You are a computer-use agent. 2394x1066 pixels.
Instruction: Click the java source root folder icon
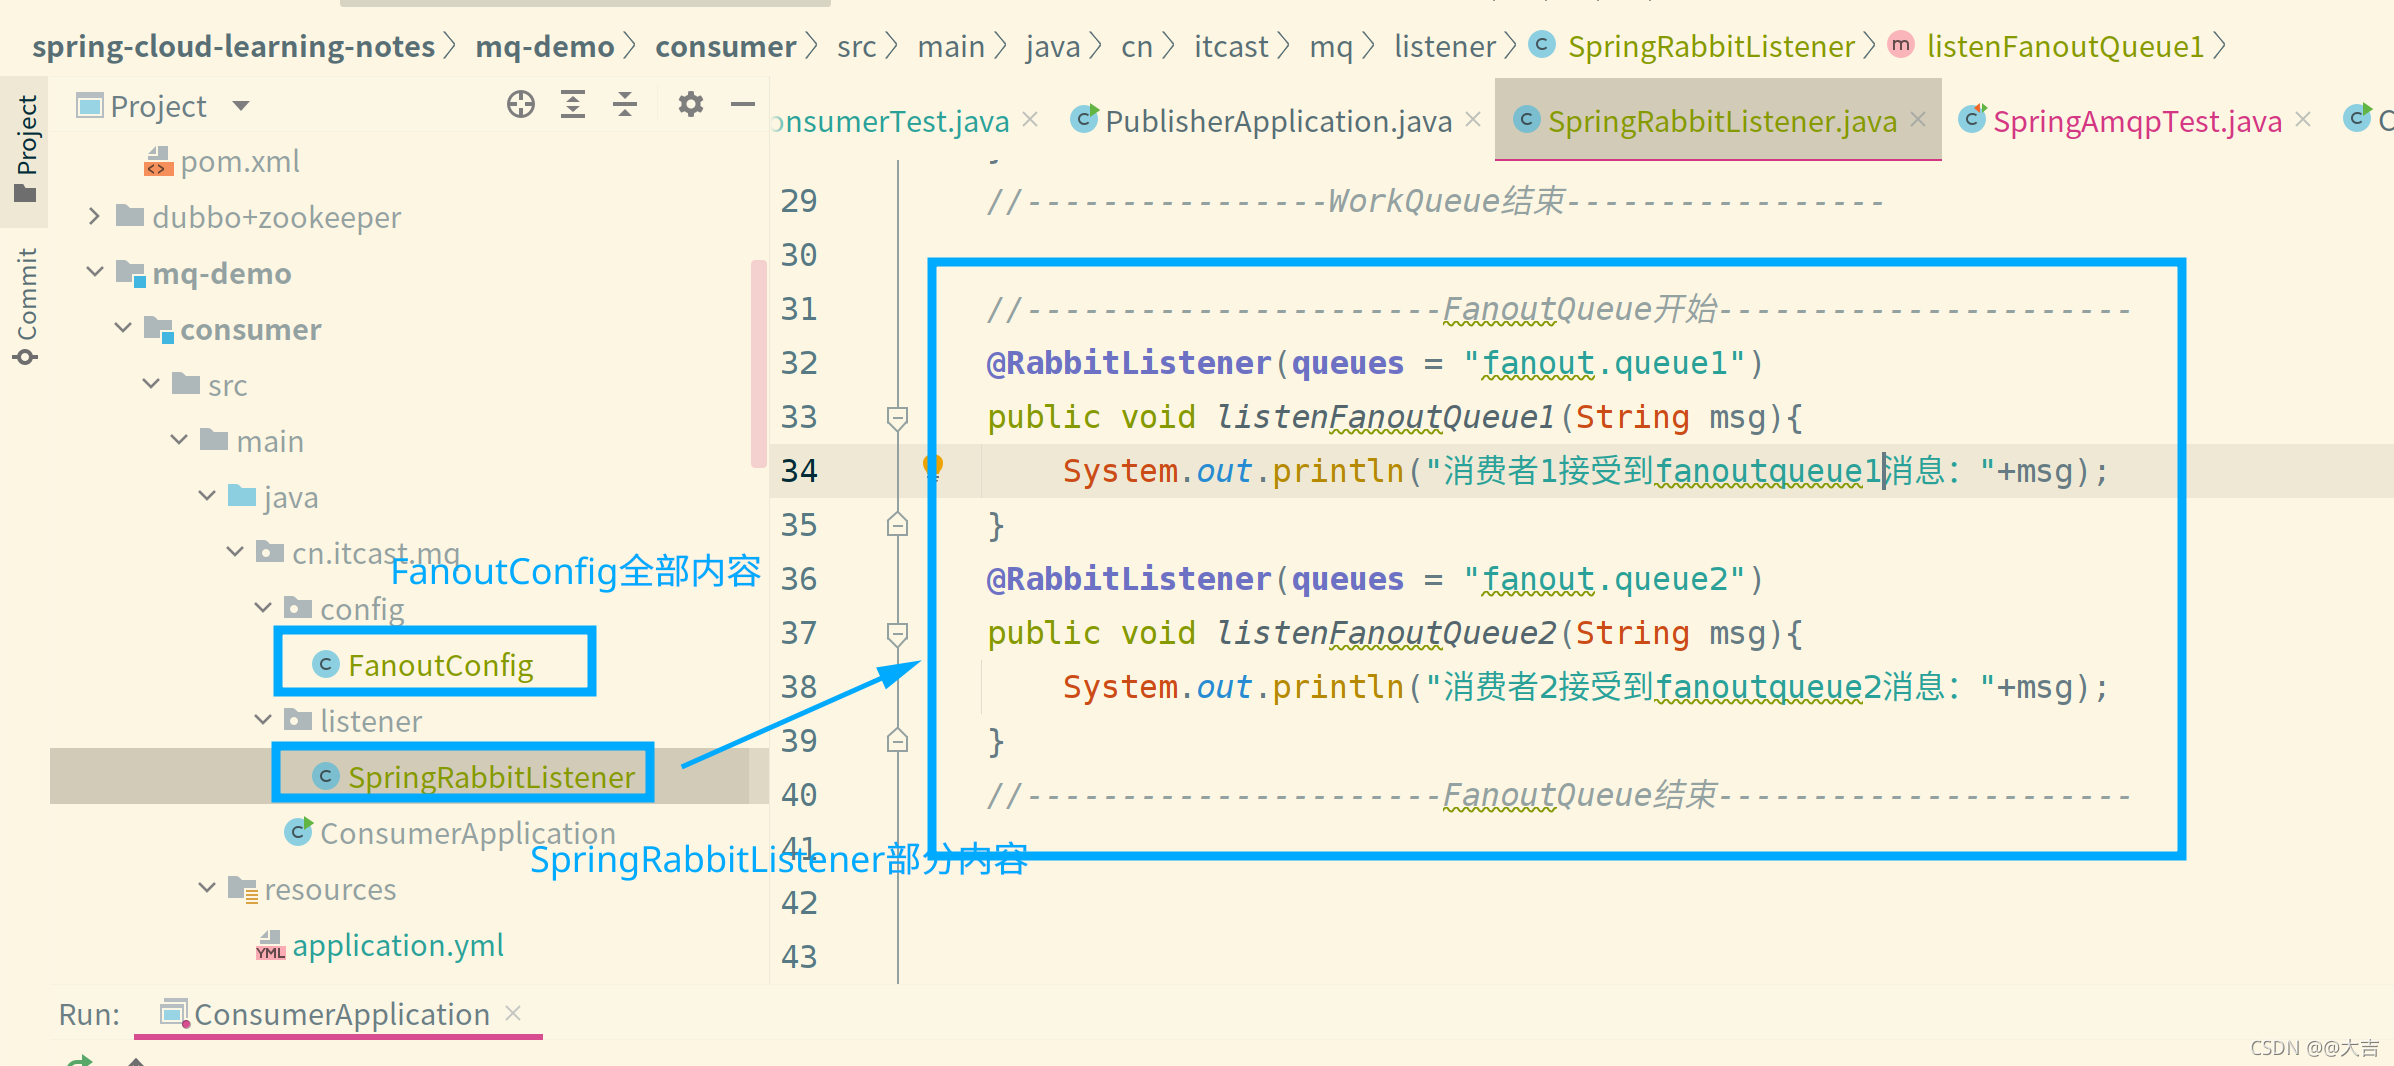click(x=242, y=496)
